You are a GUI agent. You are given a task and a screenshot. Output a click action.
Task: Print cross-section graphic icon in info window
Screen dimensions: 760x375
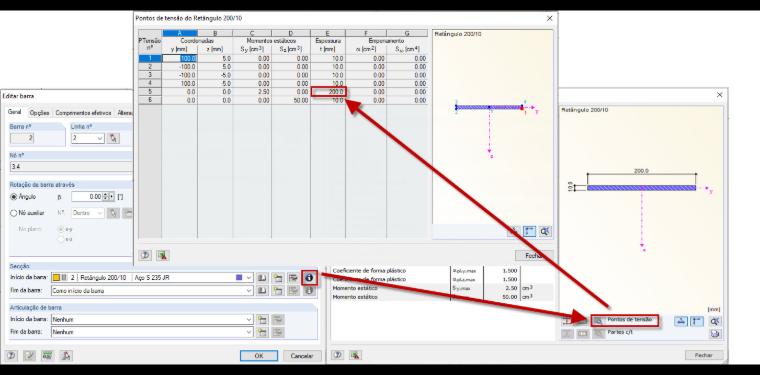pyautogui.click(x=715, y=333)
